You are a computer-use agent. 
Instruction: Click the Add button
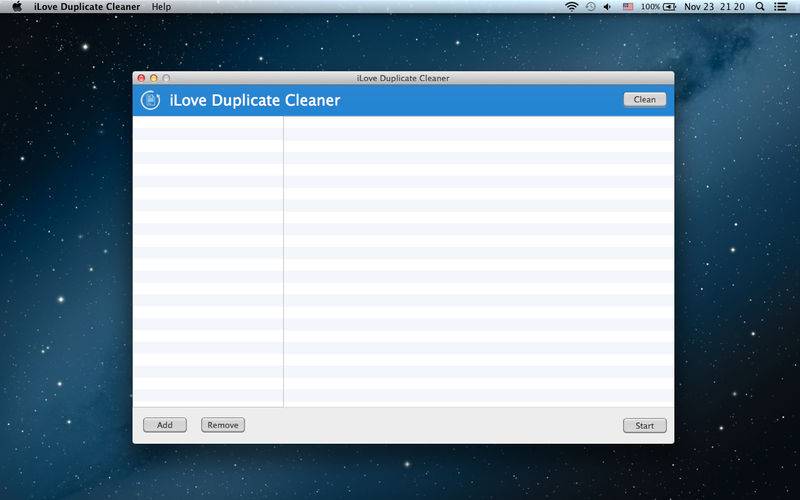(165, 425)
